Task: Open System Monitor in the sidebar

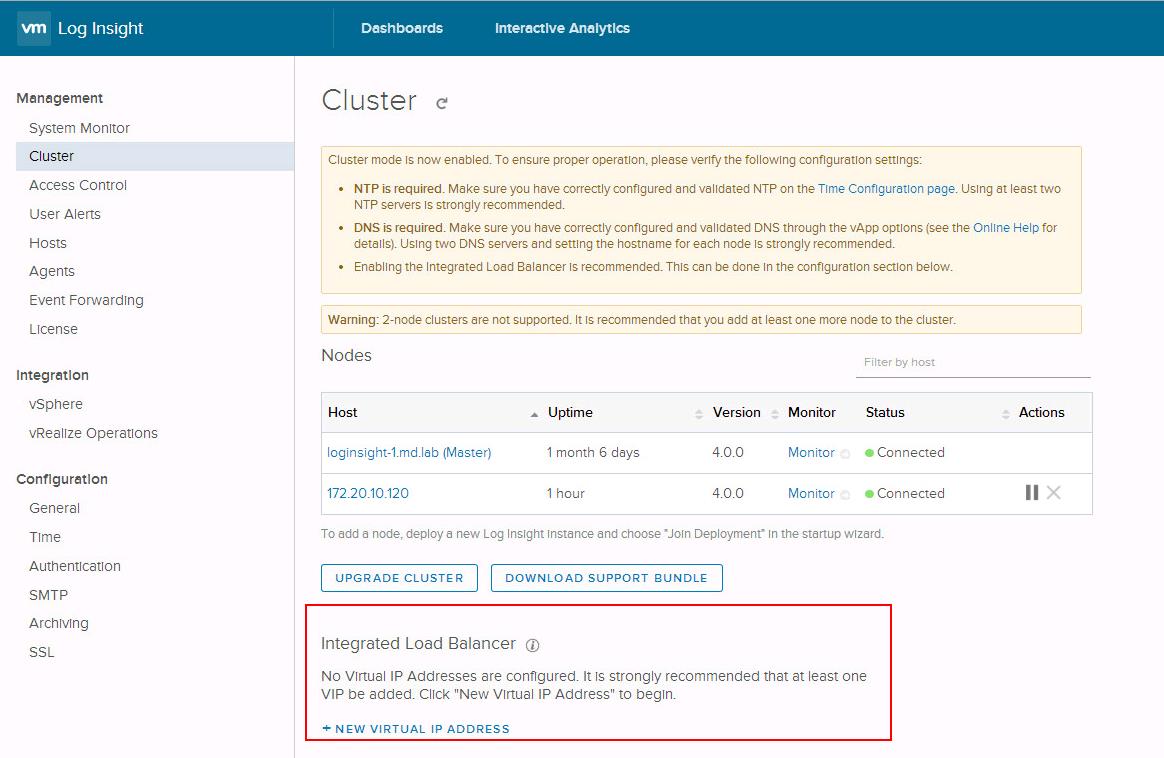Action: click(79, 128)
